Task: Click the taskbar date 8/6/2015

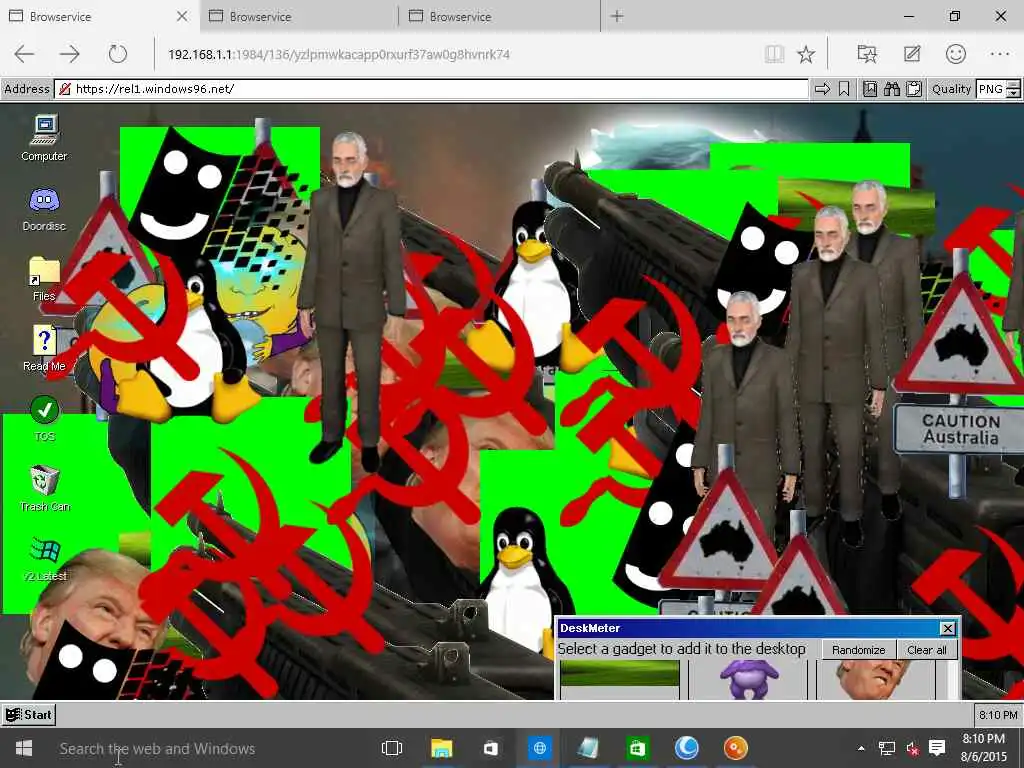Action: pyautogui.click(x=984, y=757)
